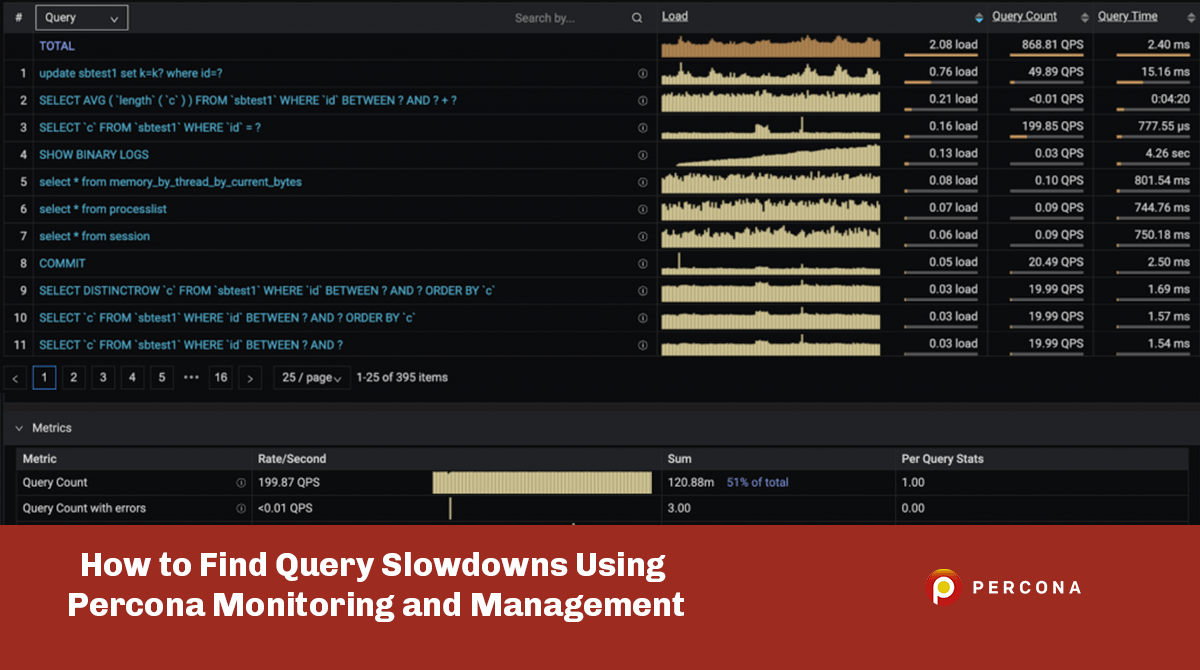Click the search magnifier icon
This screenshot has width=1200, height=670.
coord(637,18)
